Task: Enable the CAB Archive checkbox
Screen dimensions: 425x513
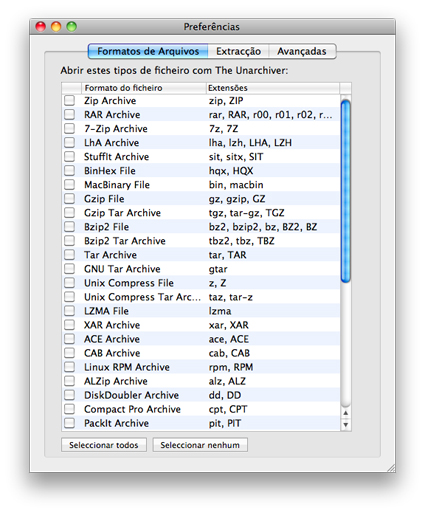Action: pyautogui.click(x=69, y=353)
